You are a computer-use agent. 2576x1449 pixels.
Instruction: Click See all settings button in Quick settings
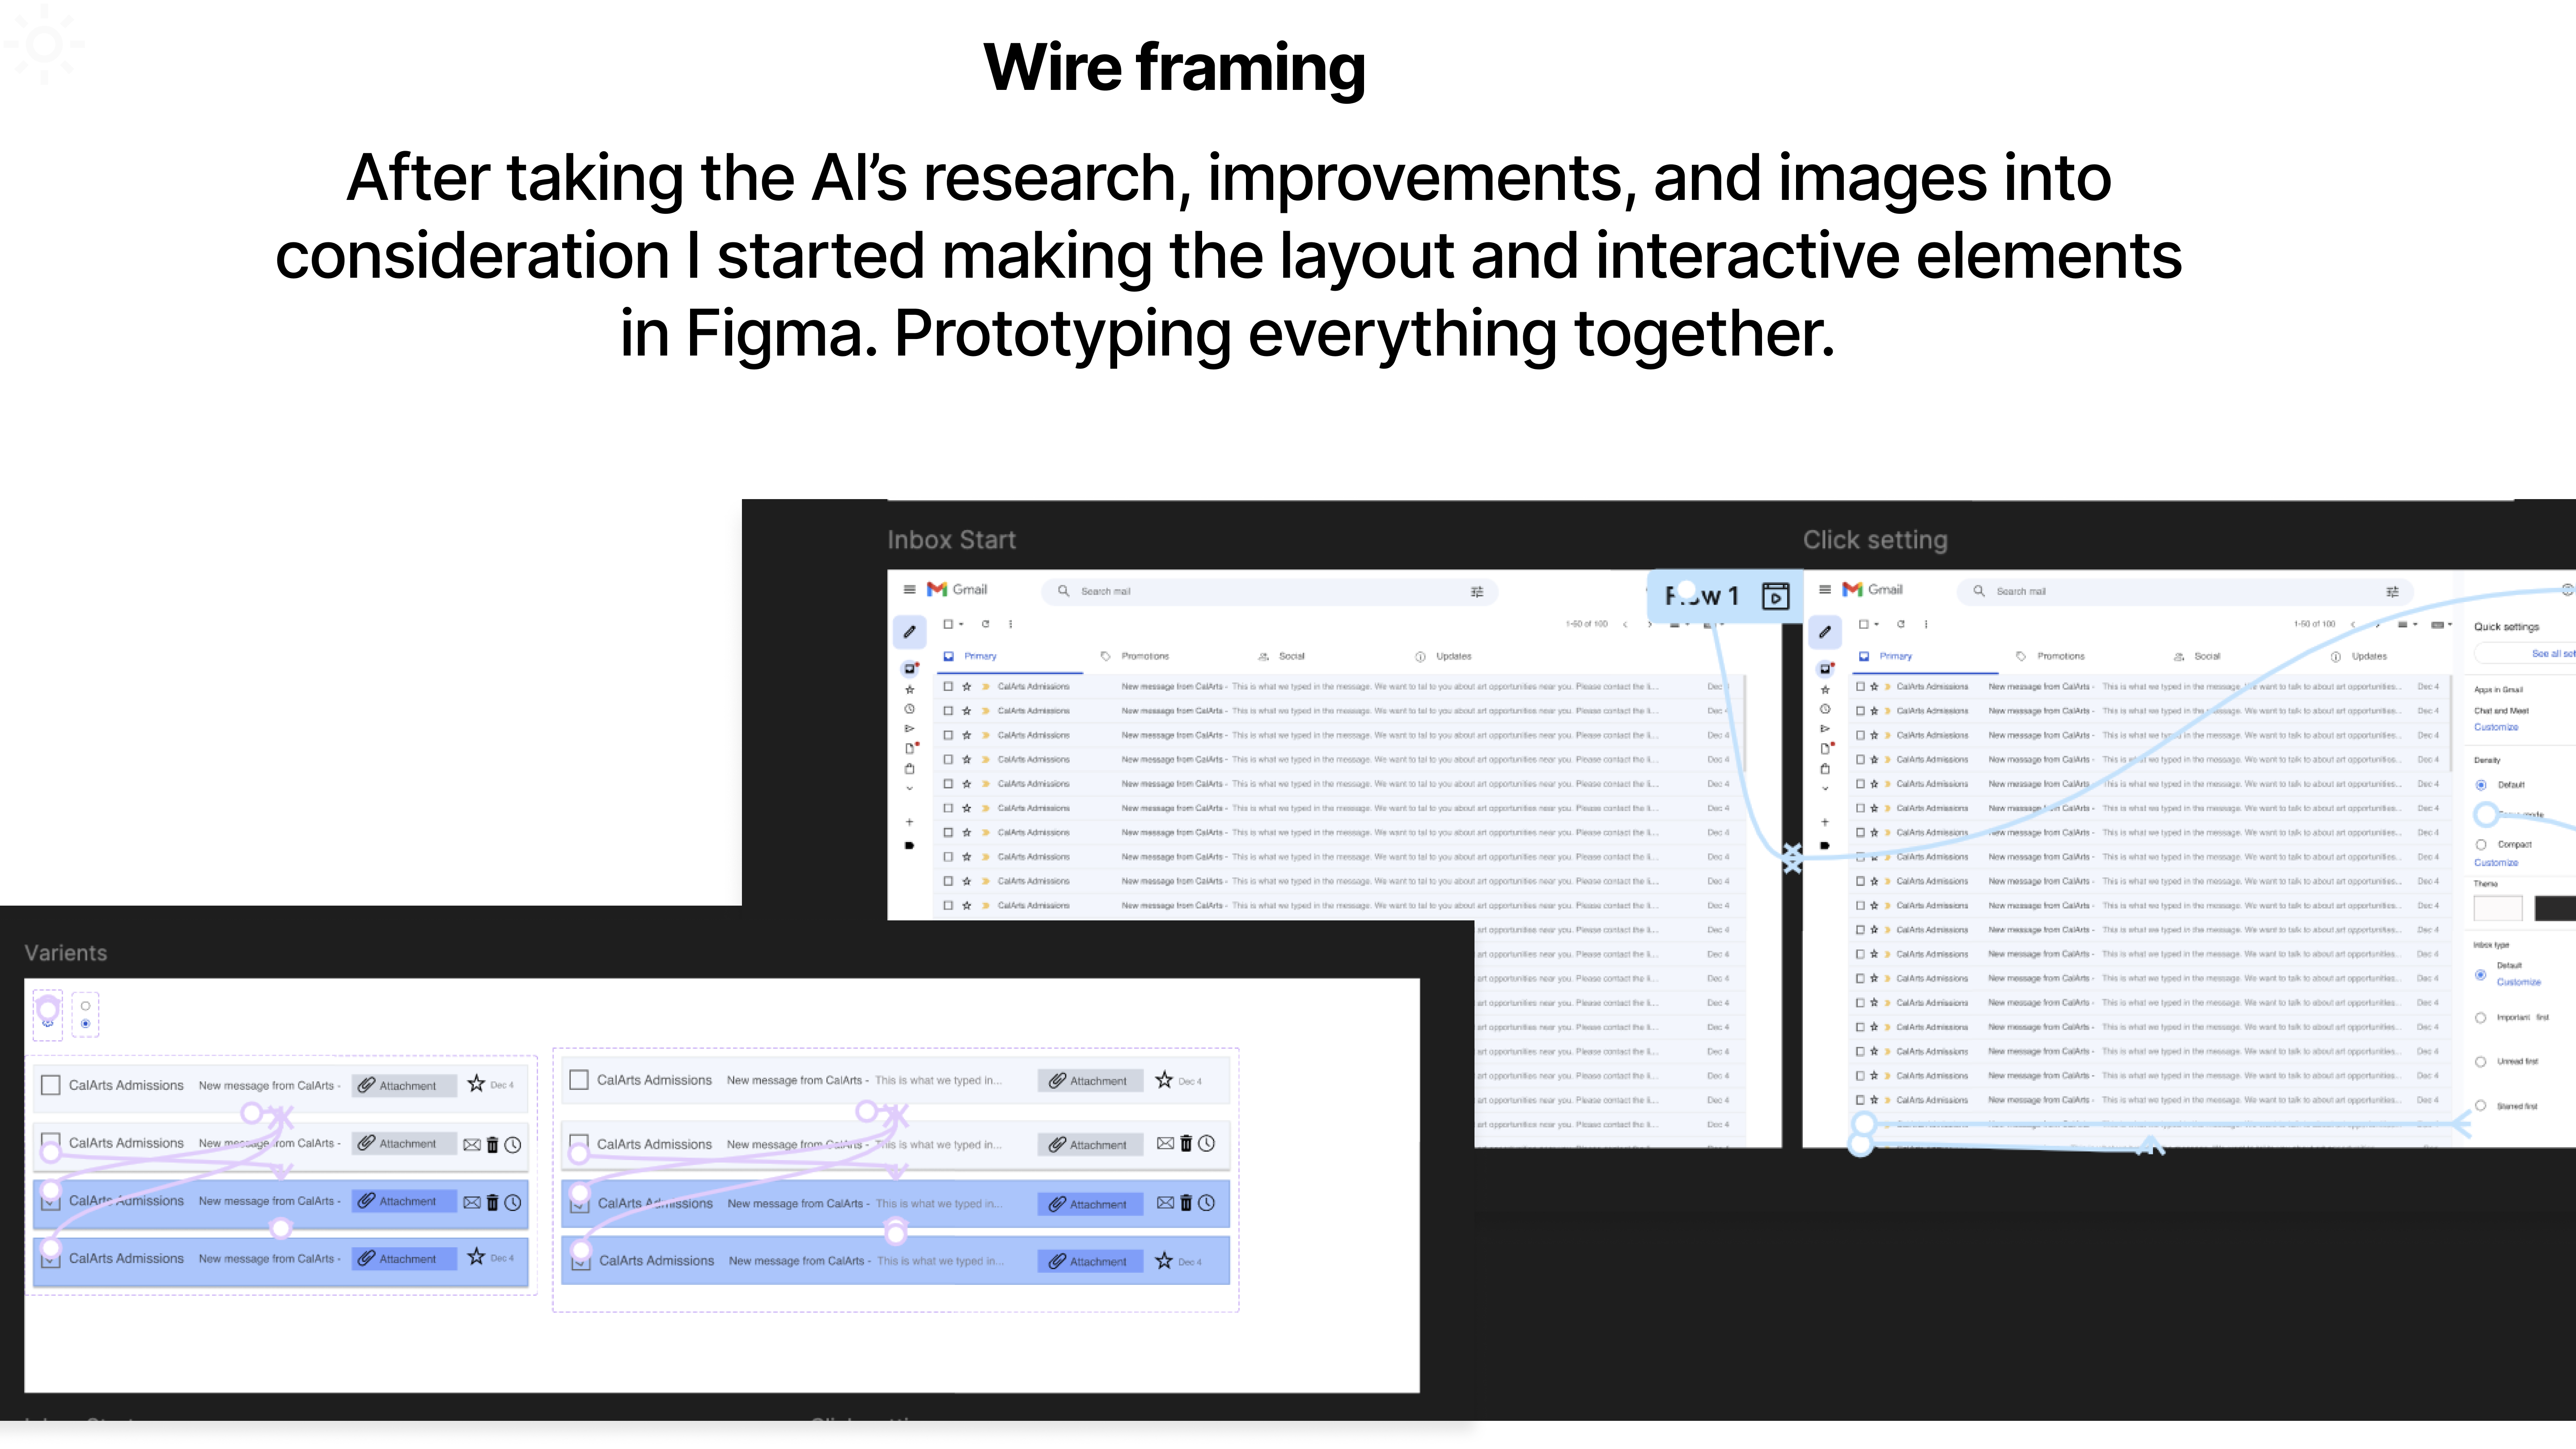point(2526,653)
